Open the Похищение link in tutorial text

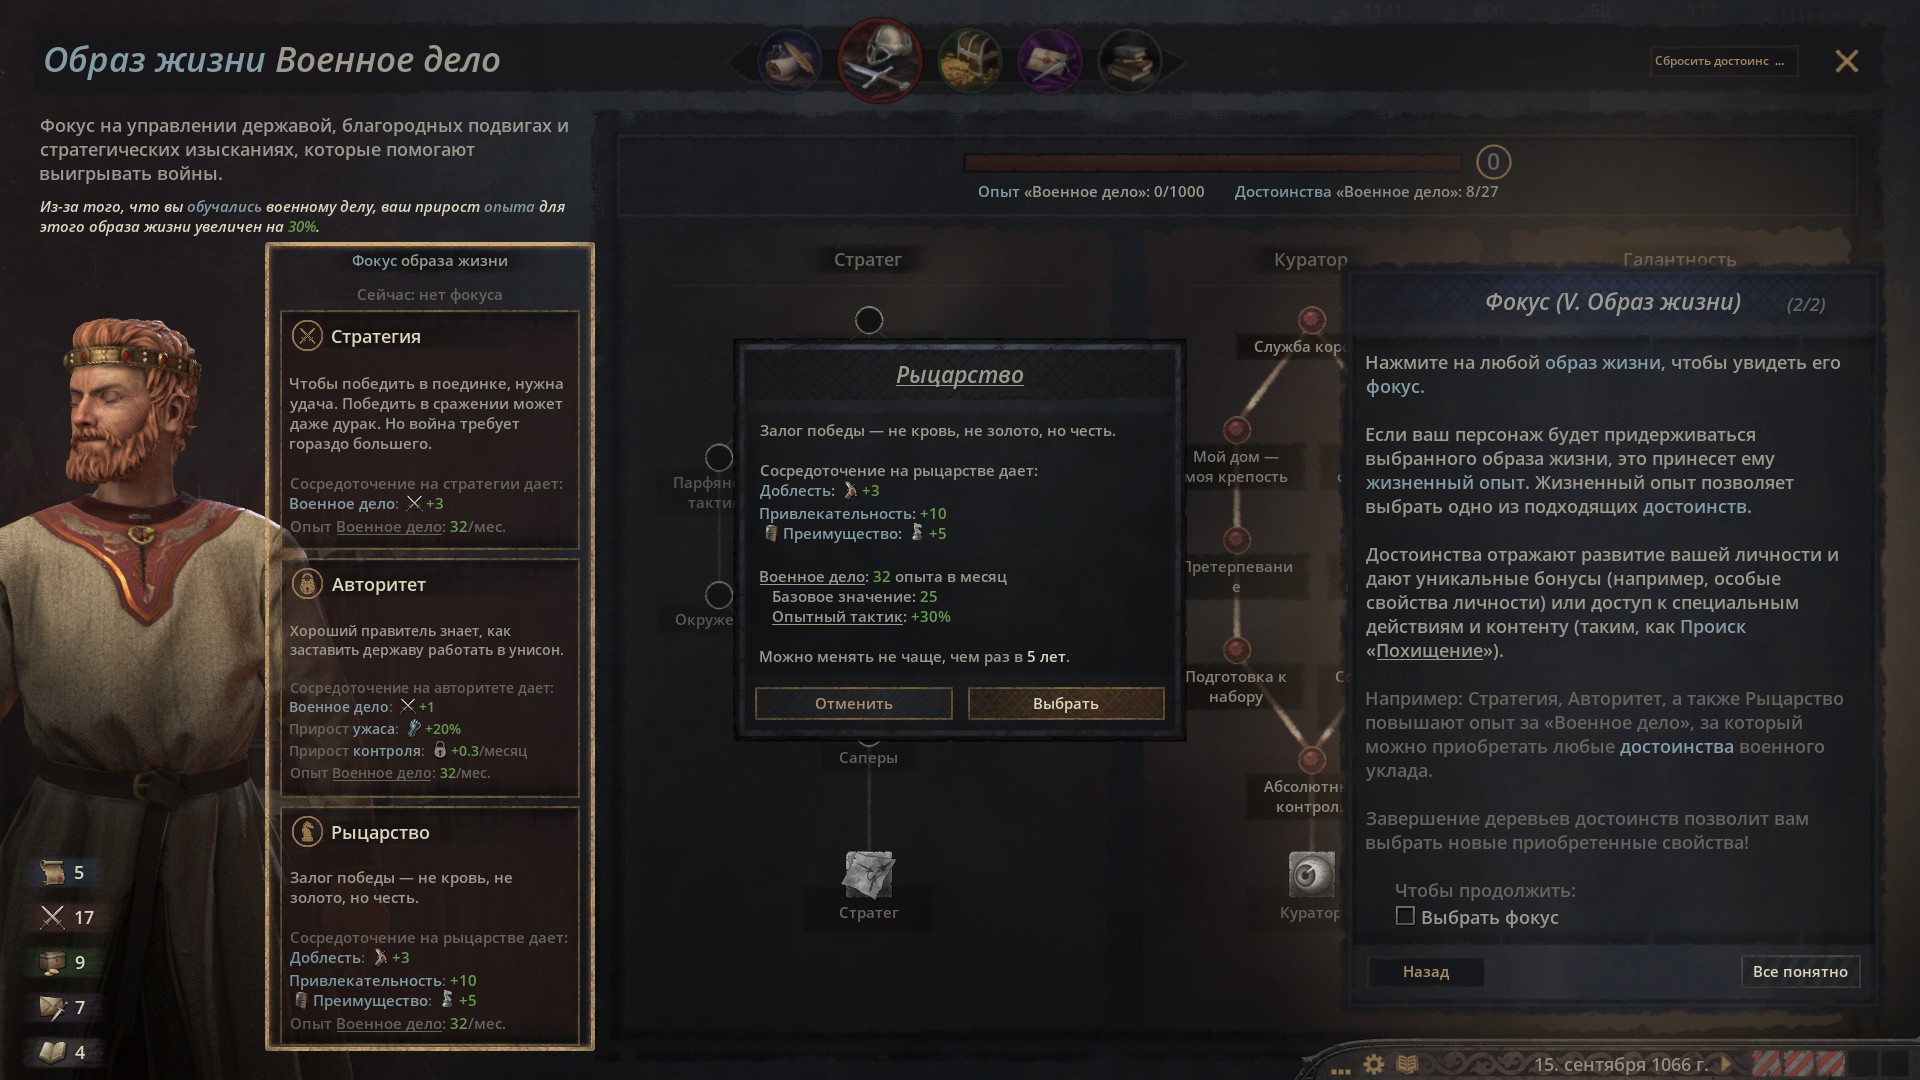tap(1429, 651)
